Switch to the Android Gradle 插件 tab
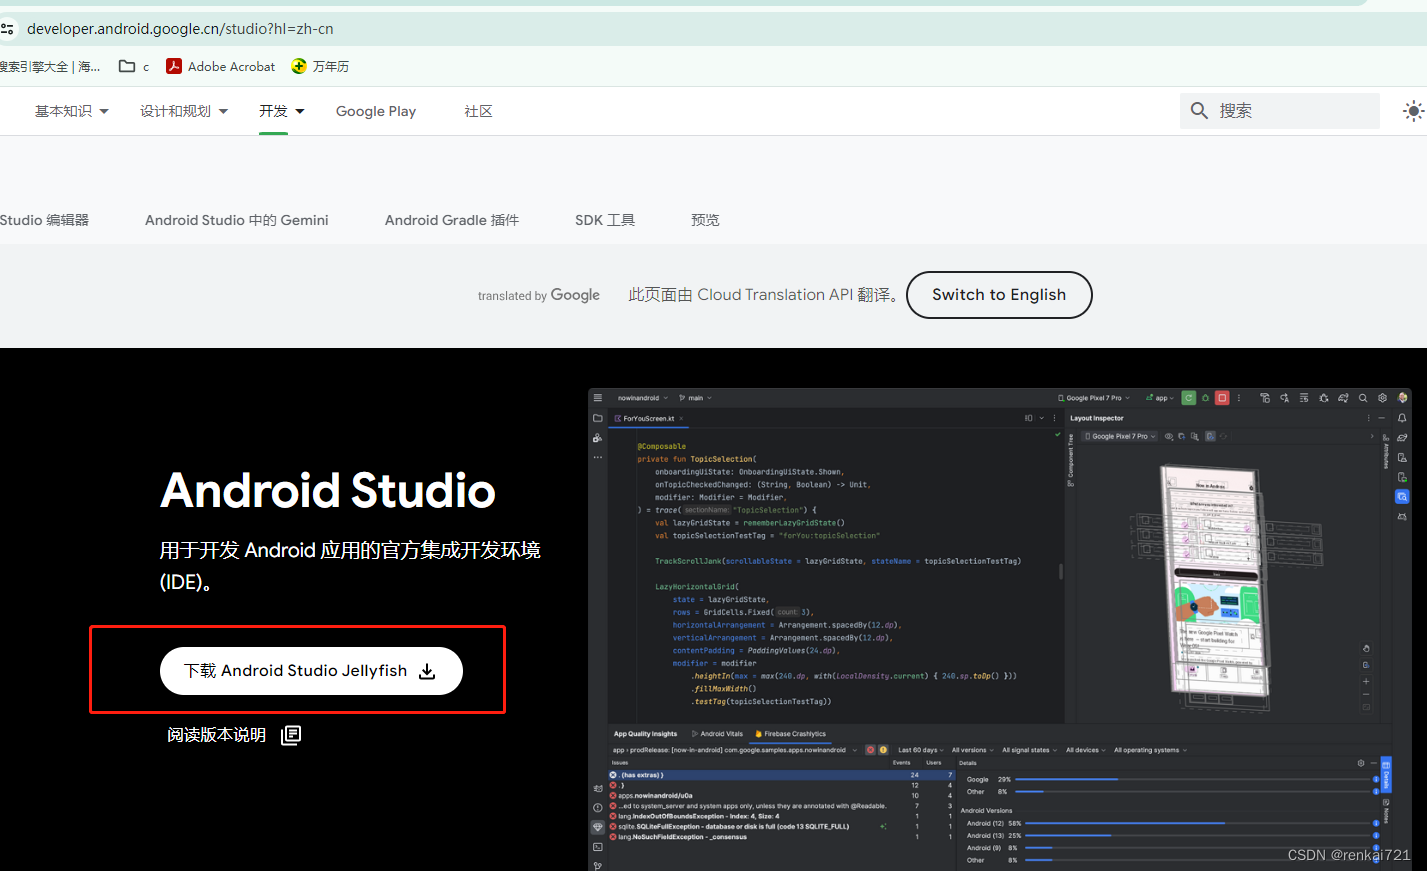Viewport: 1427px width, 871px height. coord(452,220)
